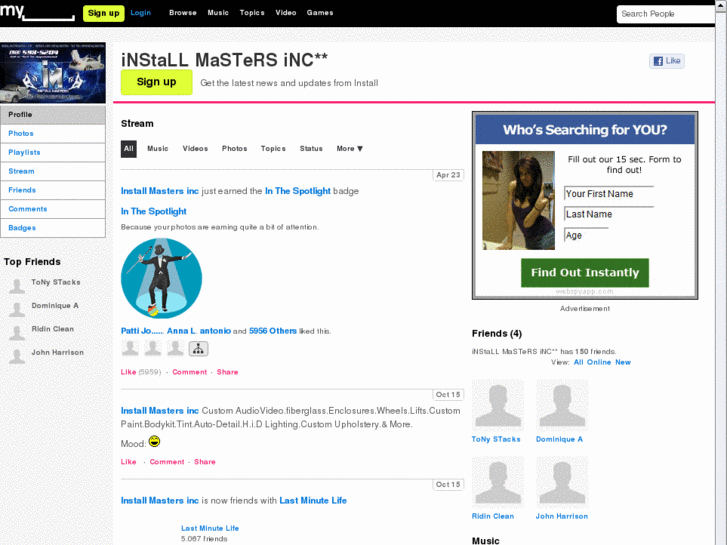
Task: Click the Patti Jo liker name link
Action: point(142,331)
